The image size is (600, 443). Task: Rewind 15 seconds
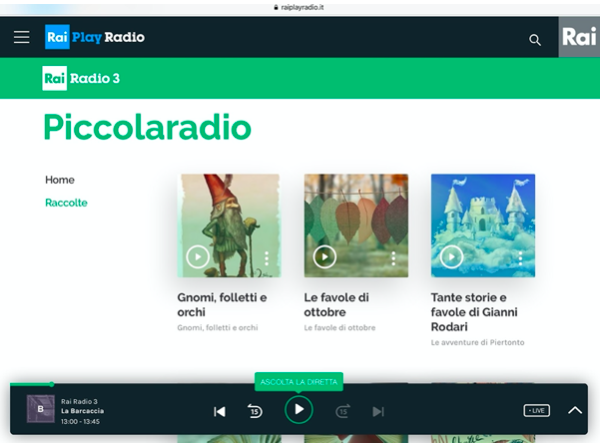(x=254, y=411)
